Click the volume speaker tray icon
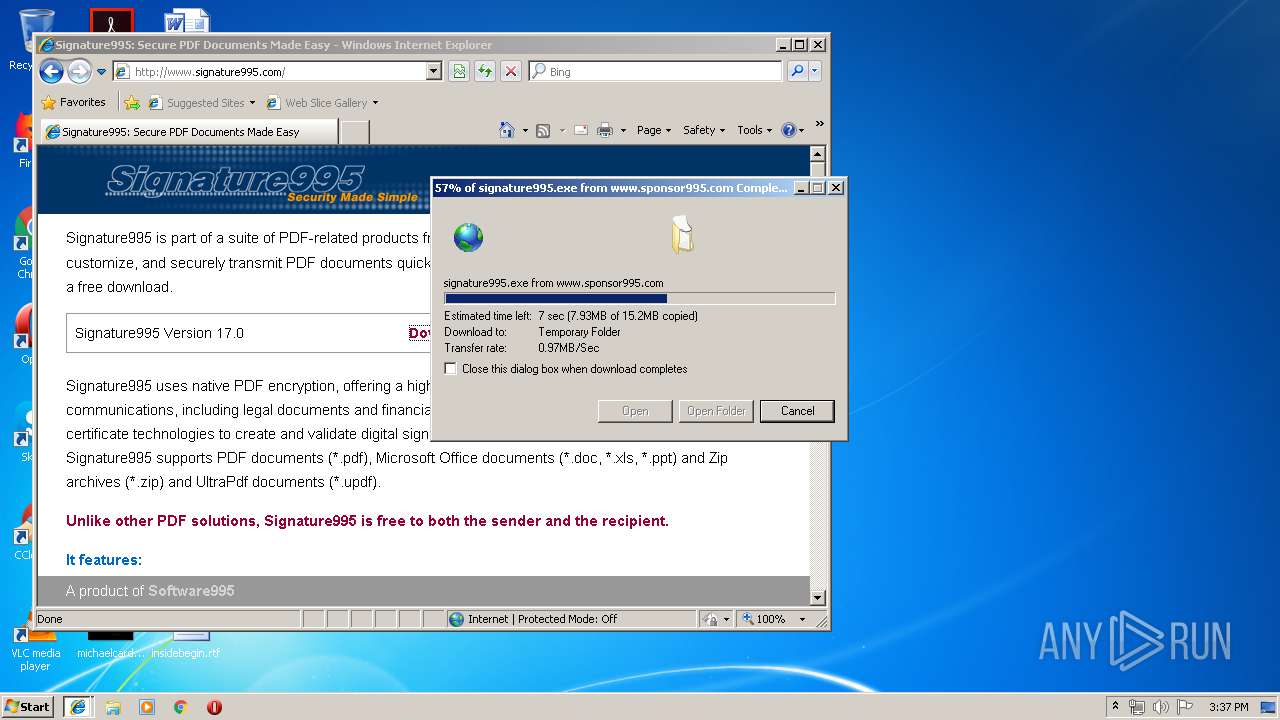Screen dimensions: 1280x720 [x=1161, y=707]
